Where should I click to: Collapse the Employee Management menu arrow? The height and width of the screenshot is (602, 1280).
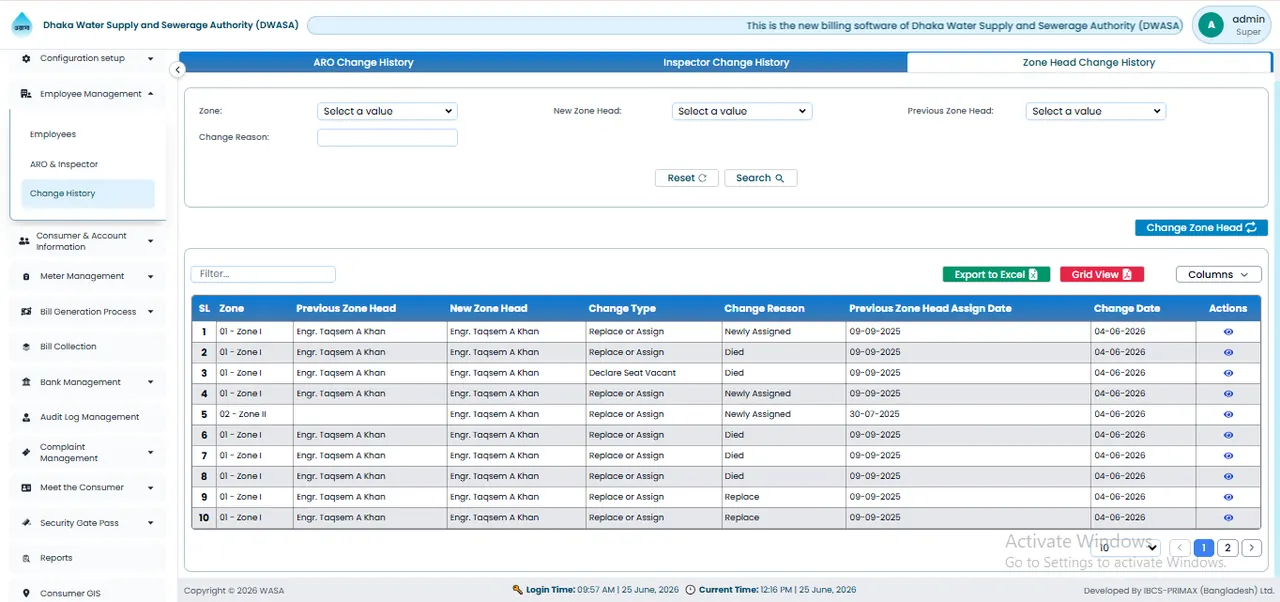click(x=150, y=94)
